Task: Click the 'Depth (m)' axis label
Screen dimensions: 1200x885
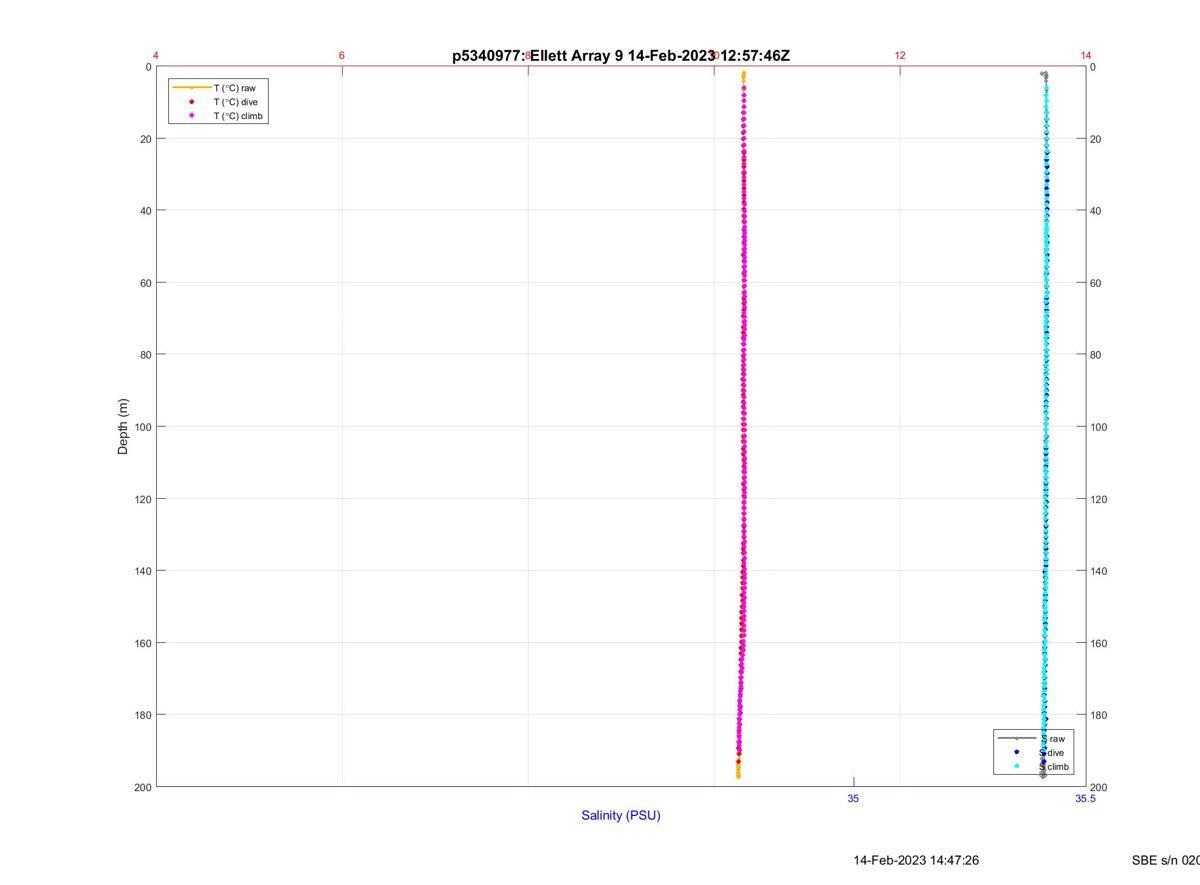Action: tap(123, 427)
